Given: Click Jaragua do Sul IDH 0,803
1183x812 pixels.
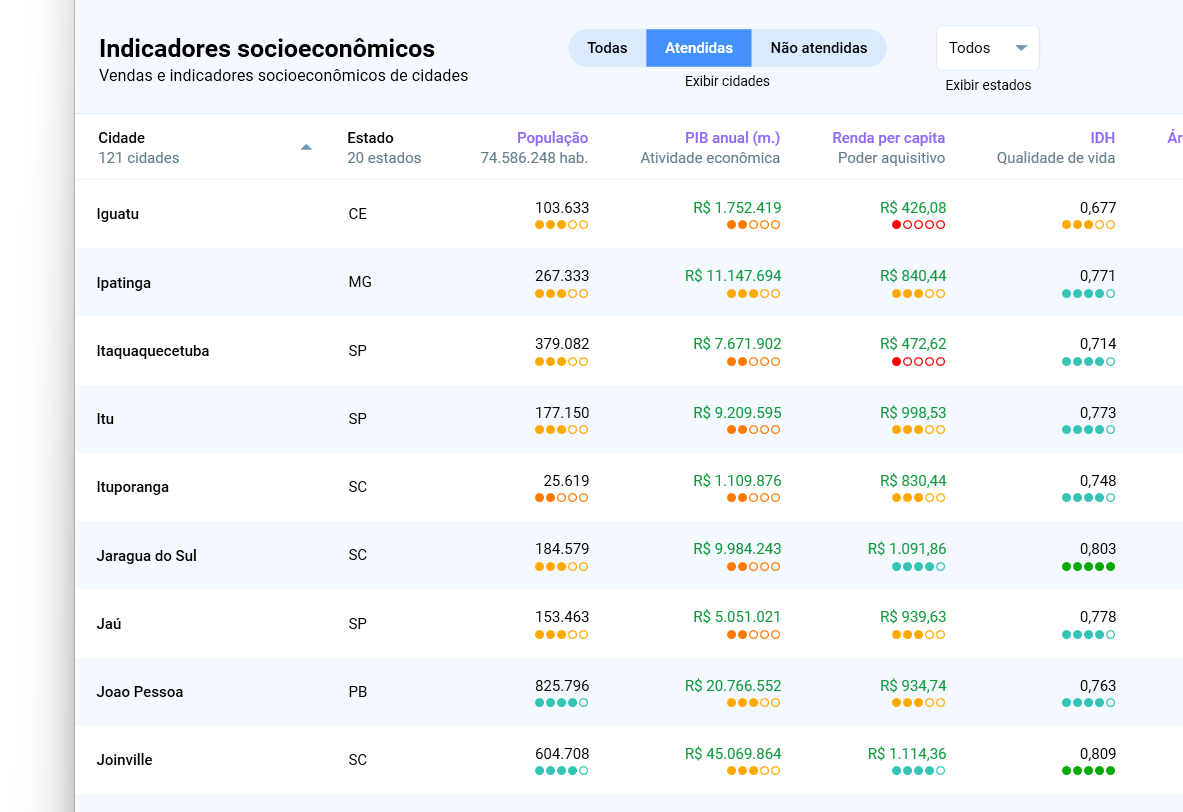Looking at the screenshot, I should click(1098, 549).
